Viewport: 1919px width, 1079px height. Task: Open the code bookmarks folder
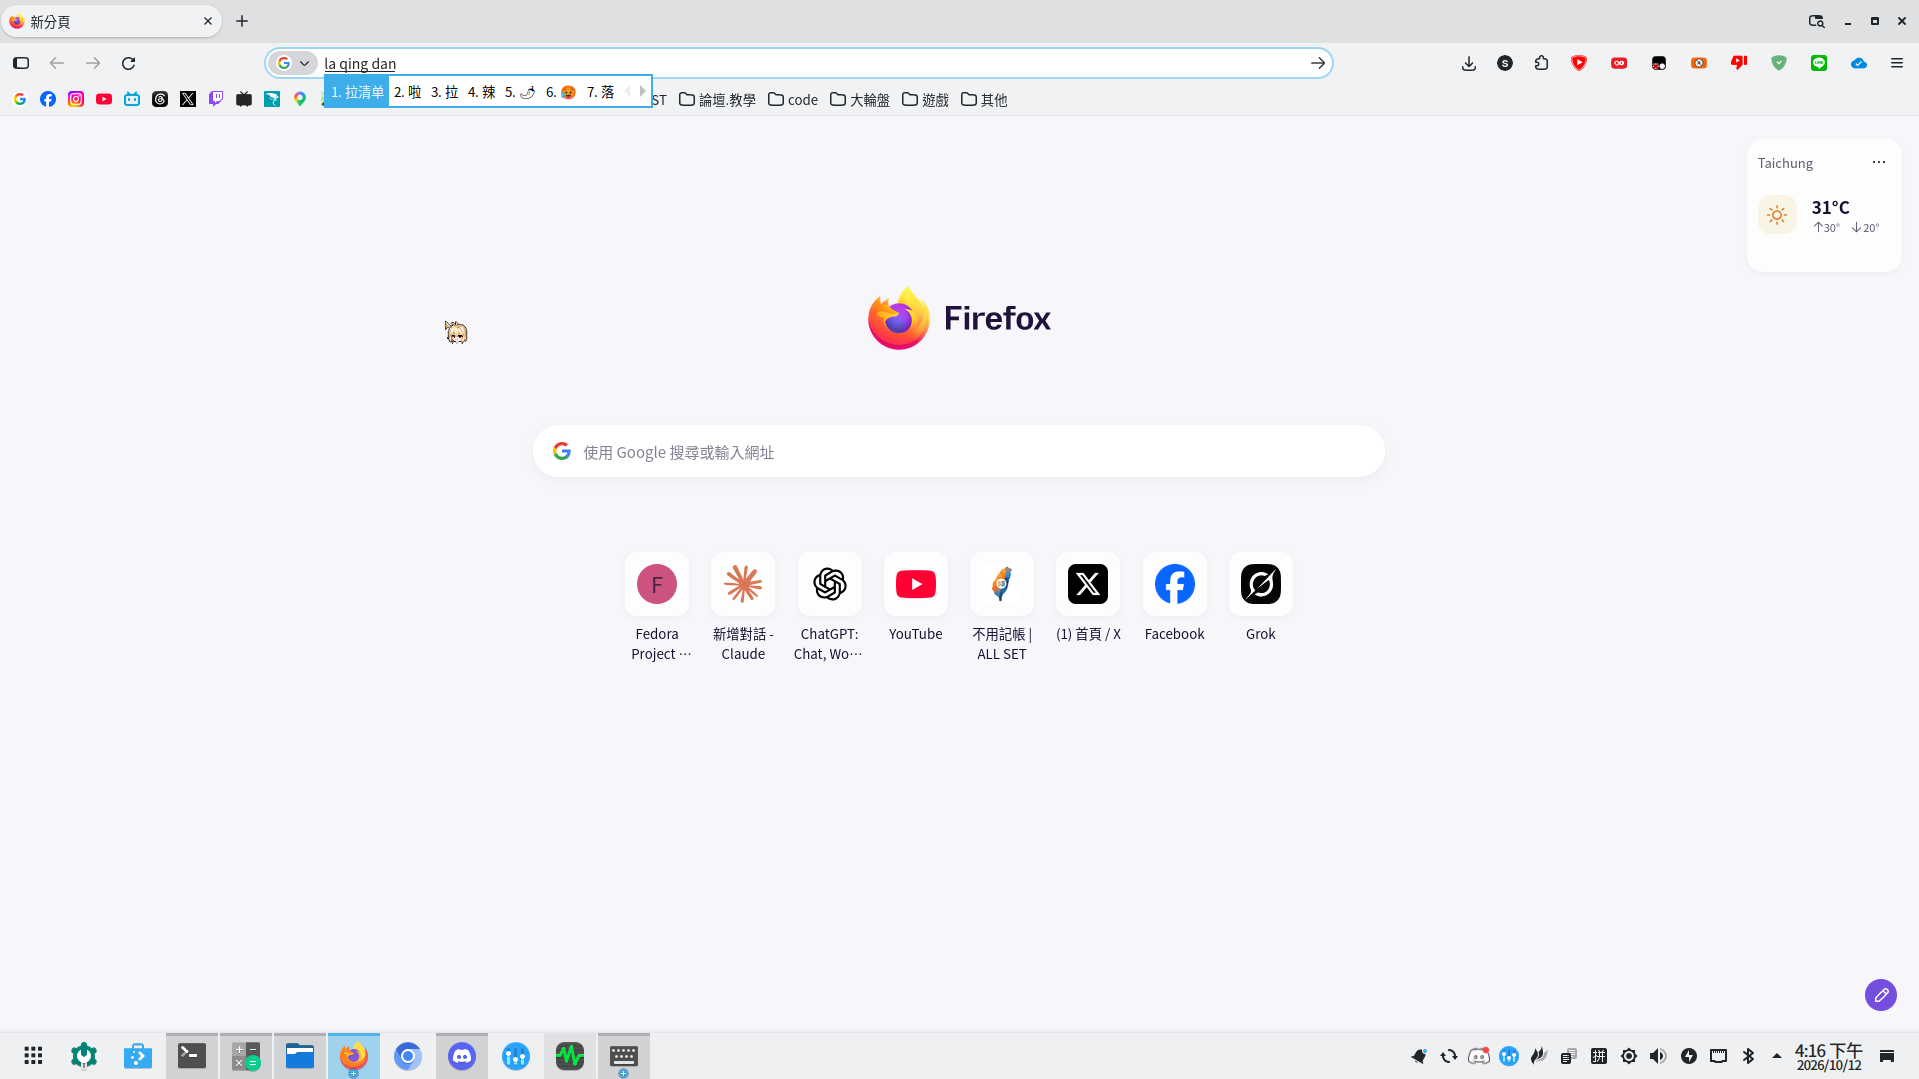(793, 99)
